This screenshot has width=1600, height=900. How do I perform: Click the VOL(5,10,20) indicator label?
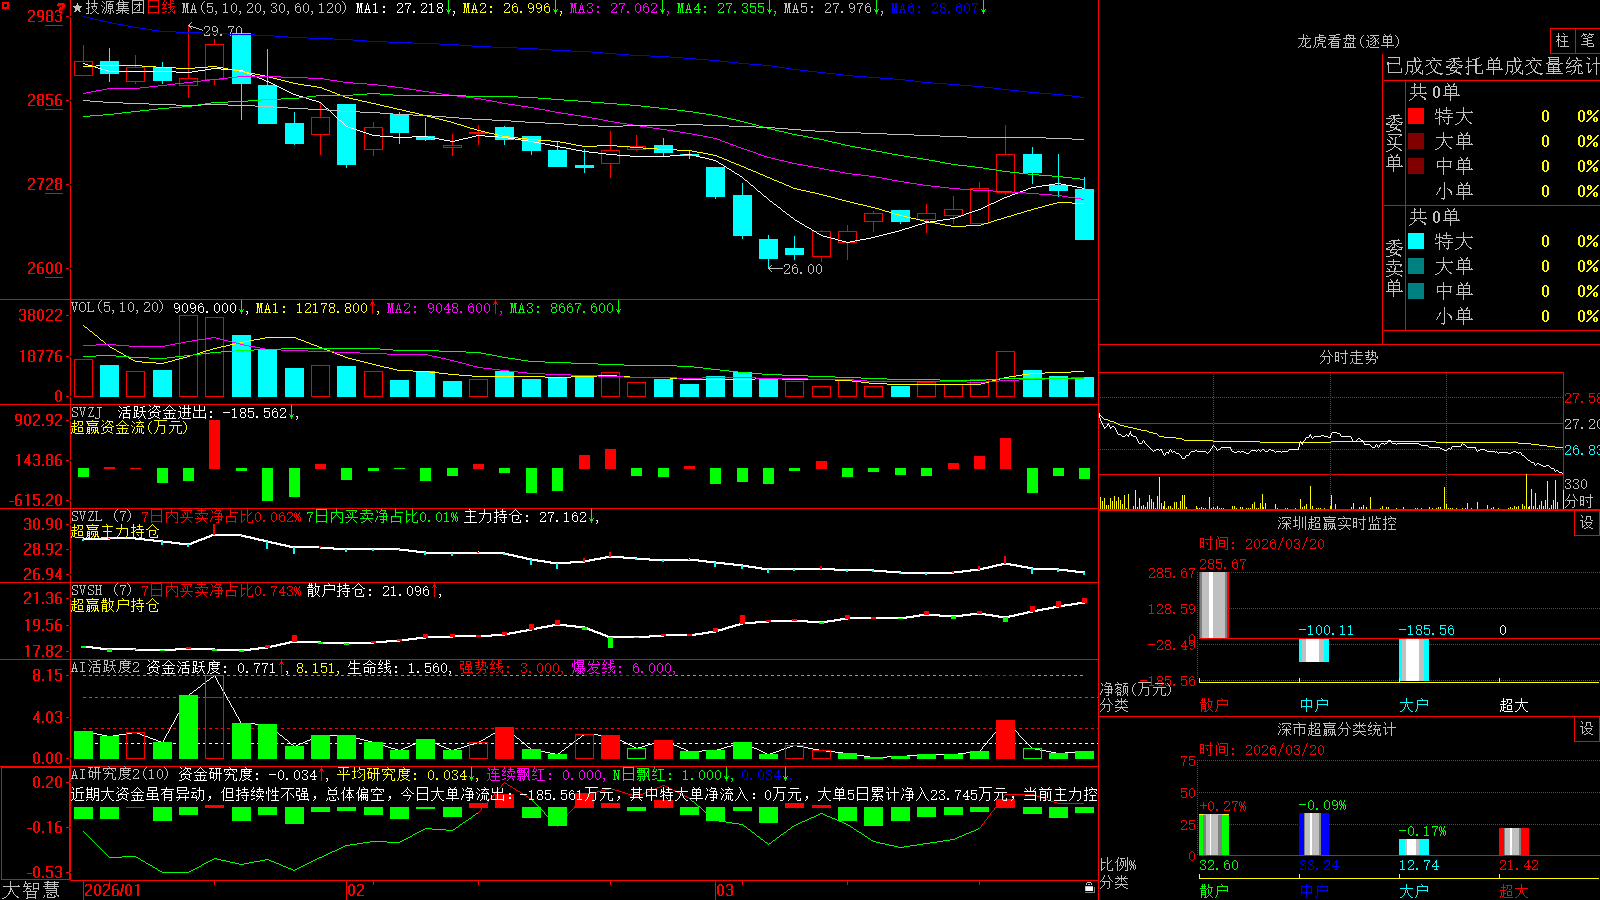[117, 308]
